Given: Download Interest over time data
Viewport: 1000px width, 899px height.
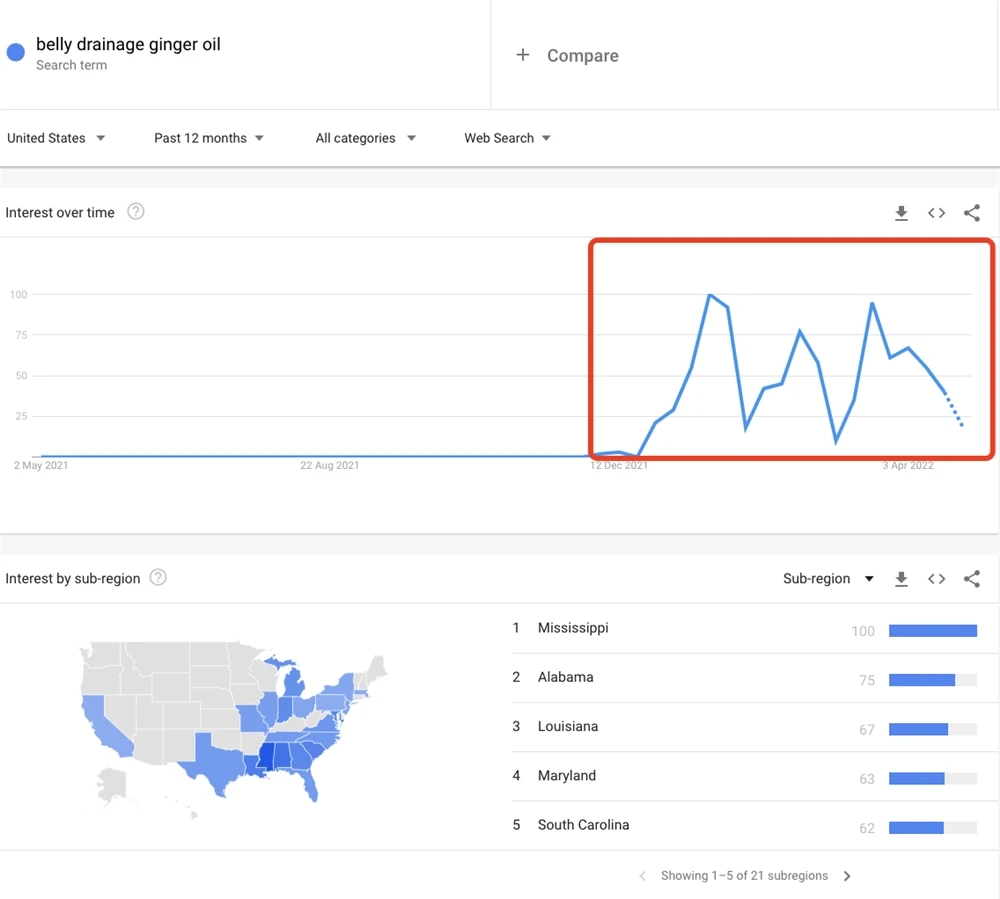Looking at the screenshot, I should (901, 213).
